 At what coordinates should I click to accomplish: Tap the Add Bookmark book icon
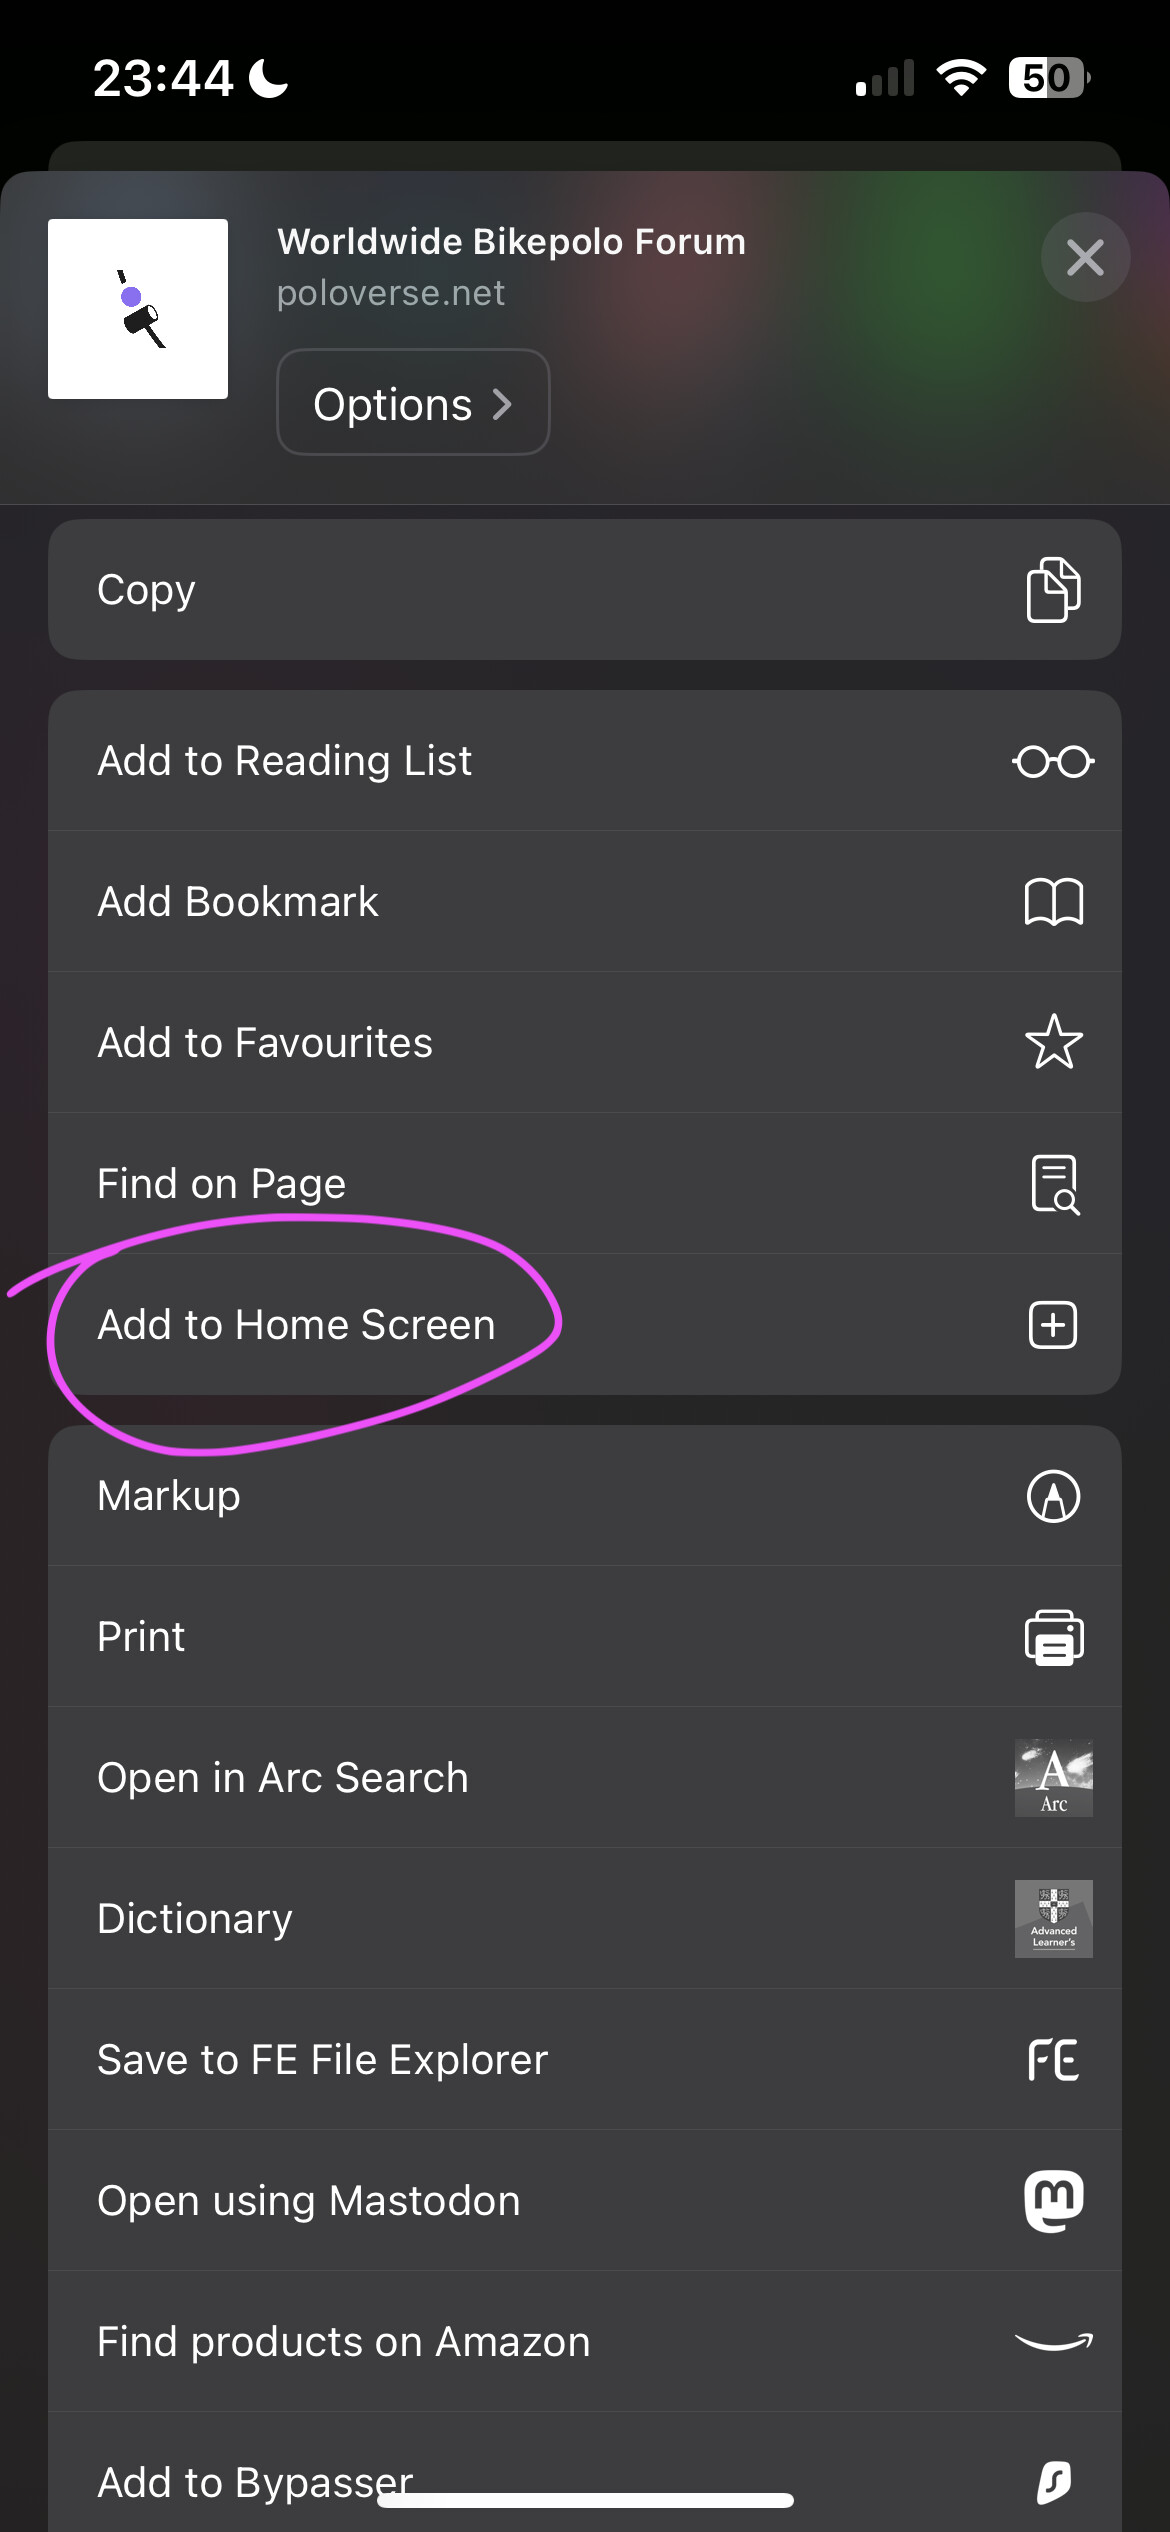[1053, 902]
